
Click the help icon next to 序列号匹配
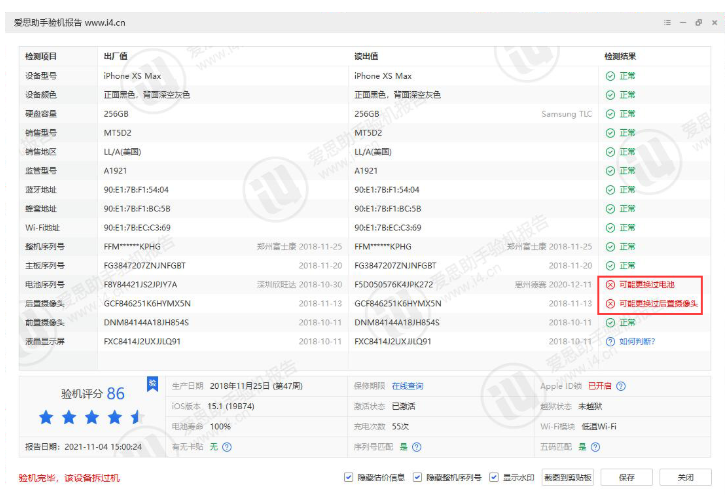point(416,447)
